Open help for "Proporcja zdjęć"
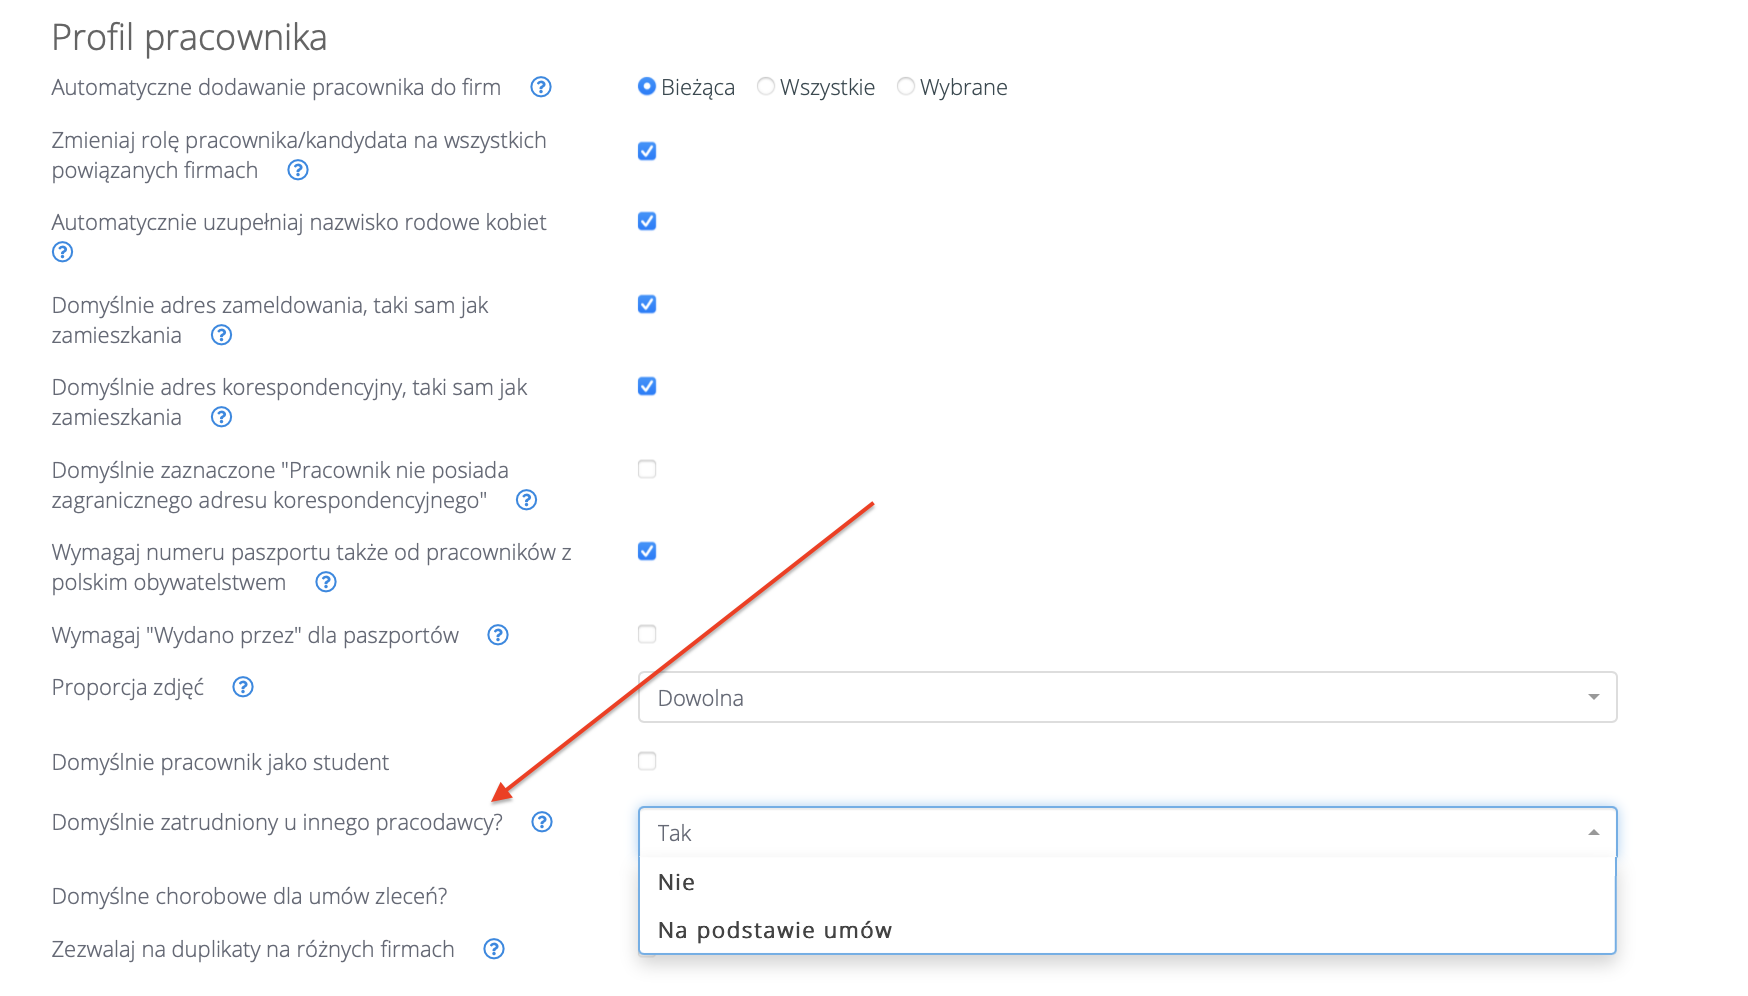 click(243, 687)
